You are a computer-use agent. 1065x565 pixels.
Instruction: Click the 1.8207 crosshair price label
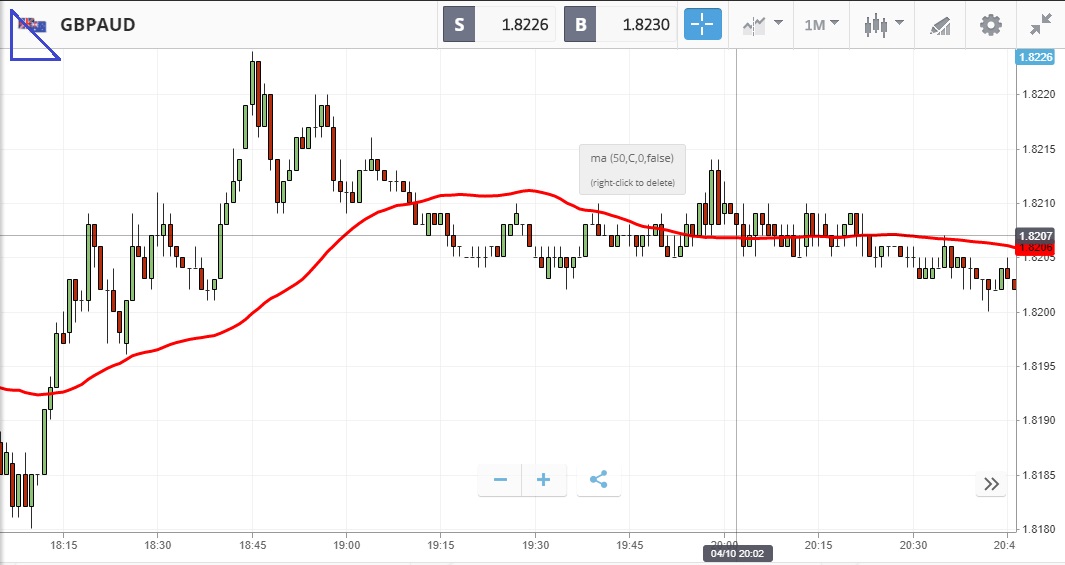click(1035, 236)
